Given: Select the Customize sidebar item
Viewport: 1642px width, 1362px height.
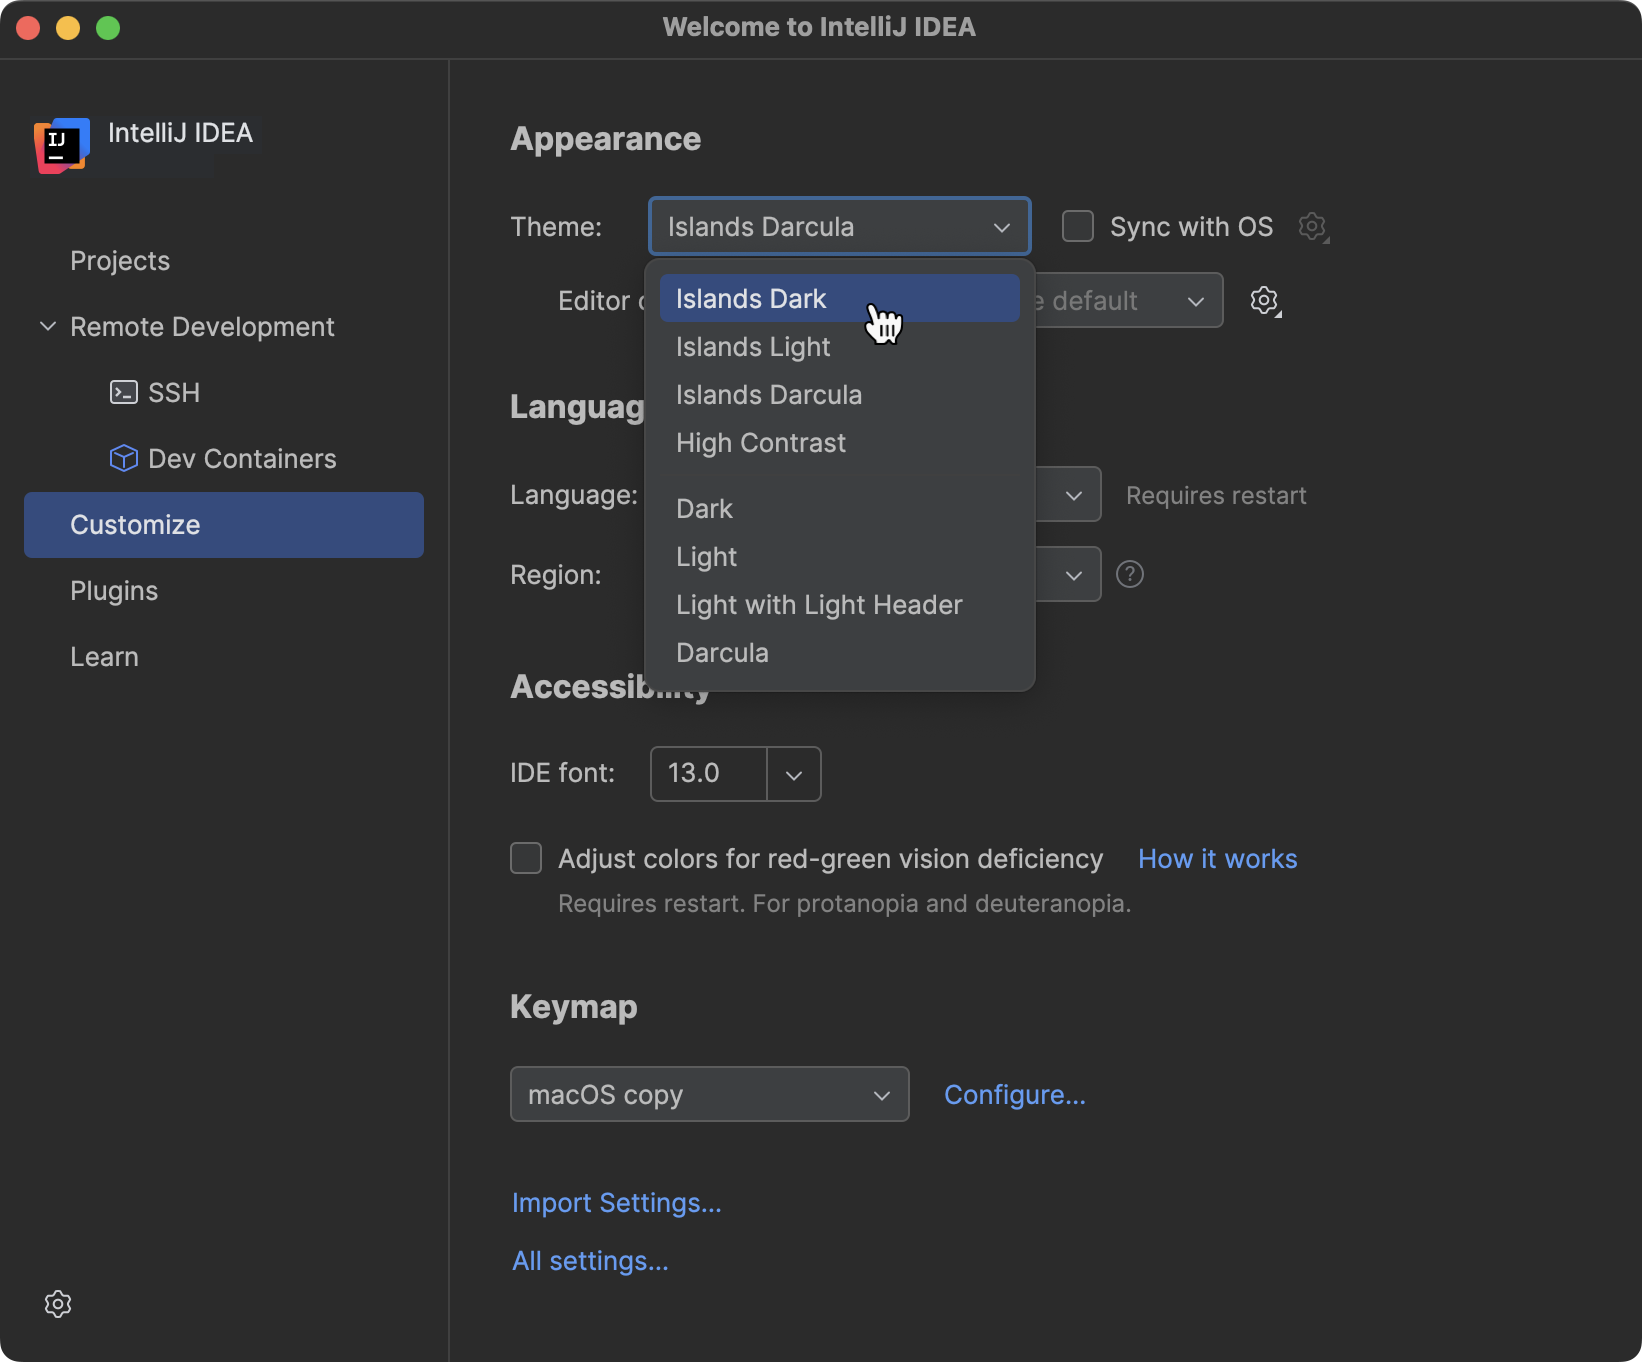Looking at the screenshot, I should tap(224, 525).
